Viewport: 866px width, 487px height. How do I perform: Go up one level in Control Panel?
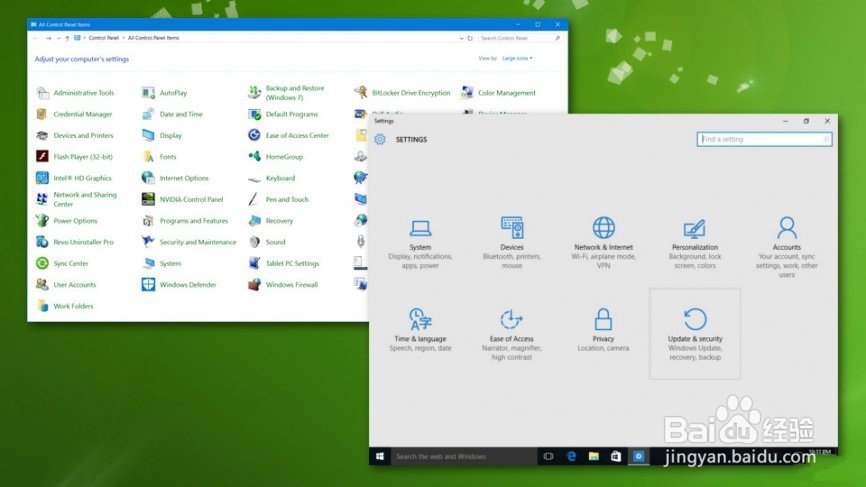tap(67, 38)
